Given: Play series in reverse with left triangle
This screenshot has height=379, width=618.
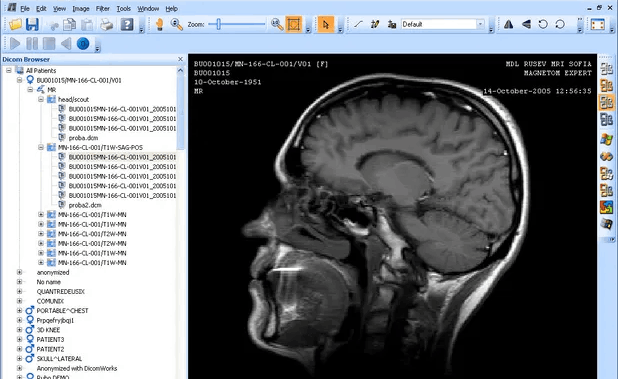Looking at the screenshot, I should click(66, 43).
